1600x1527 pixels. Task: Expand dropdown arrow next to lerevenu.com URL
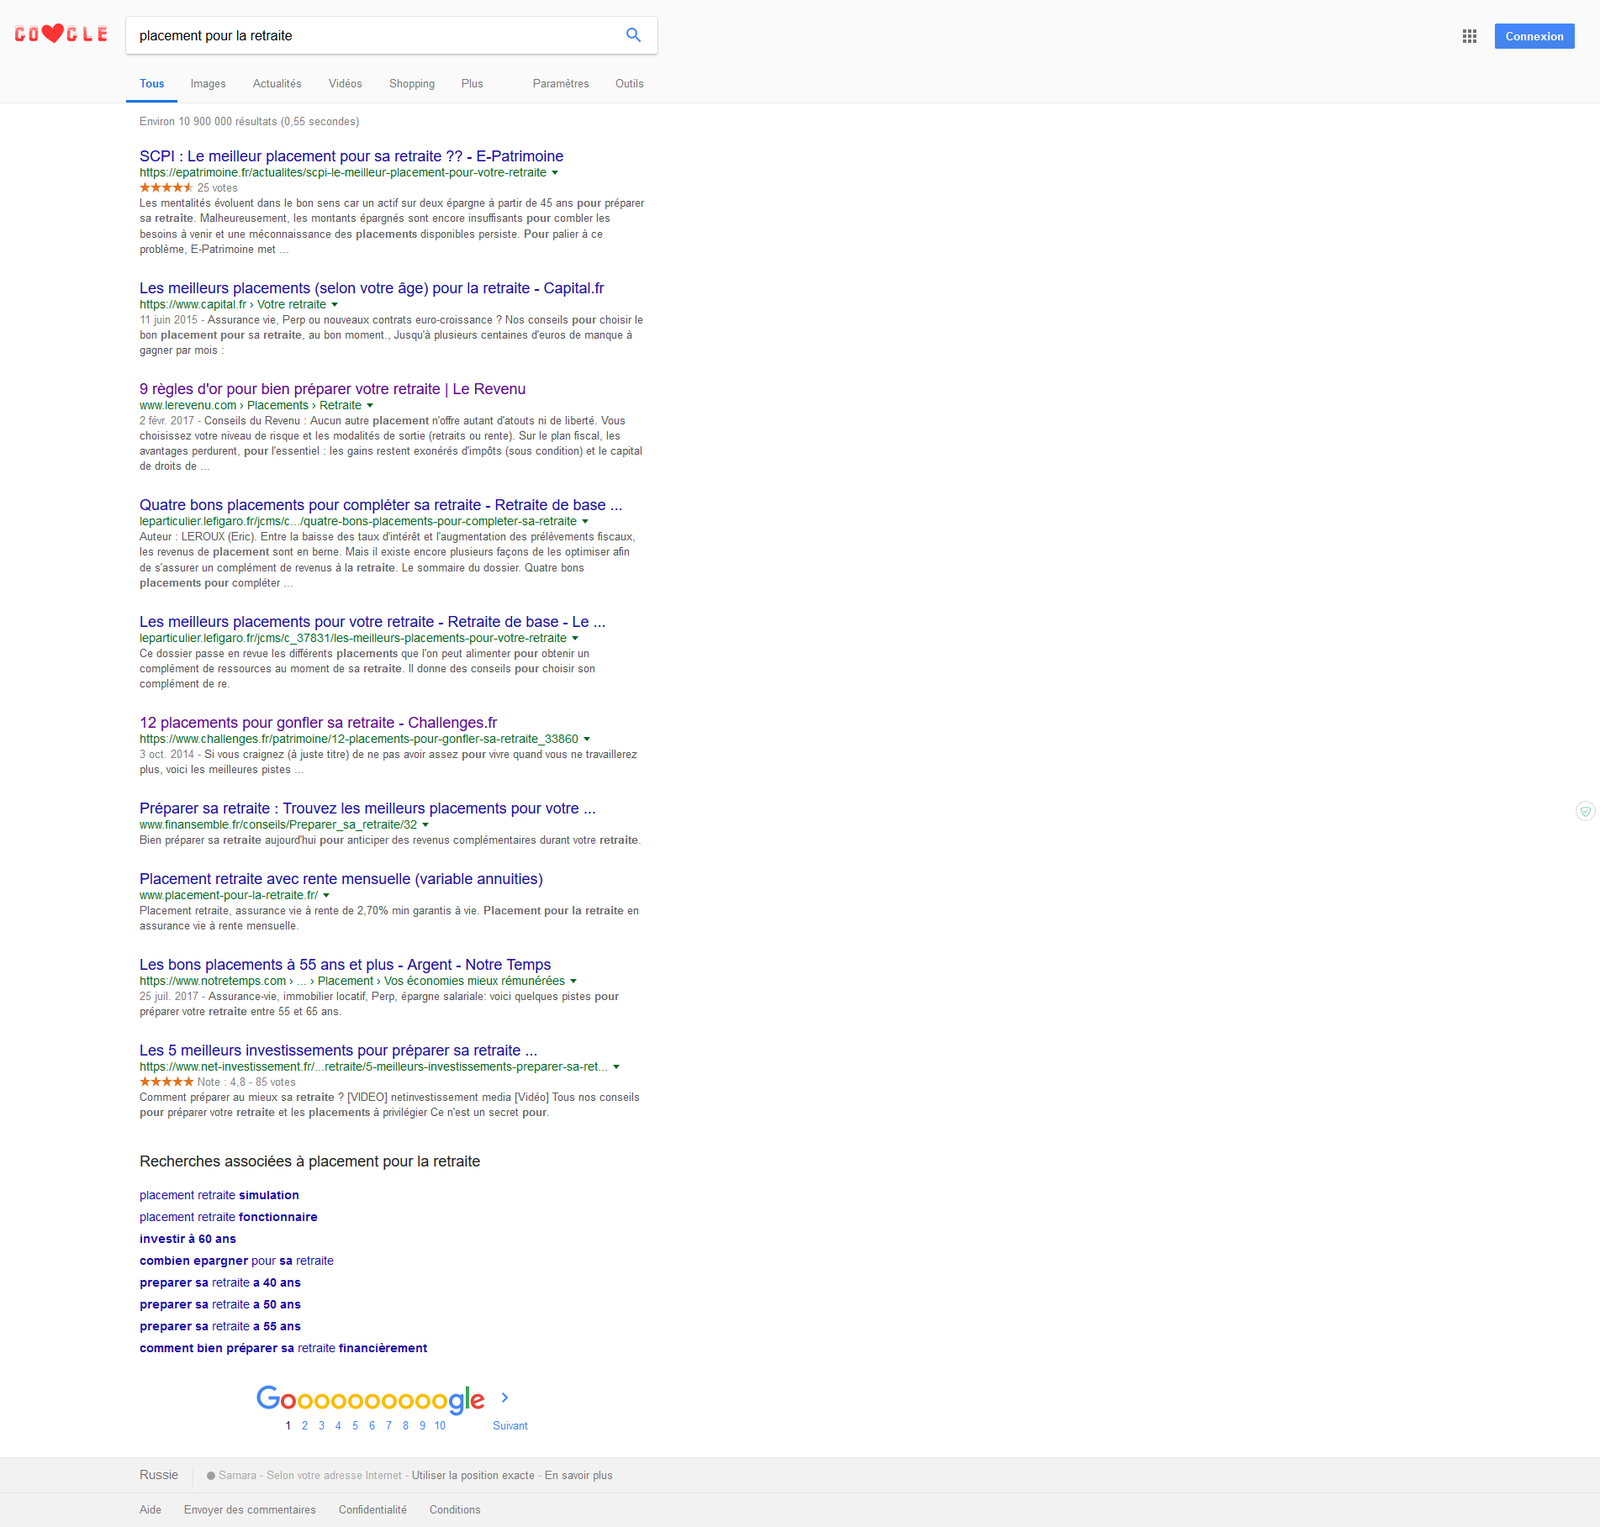pos(370,406)
